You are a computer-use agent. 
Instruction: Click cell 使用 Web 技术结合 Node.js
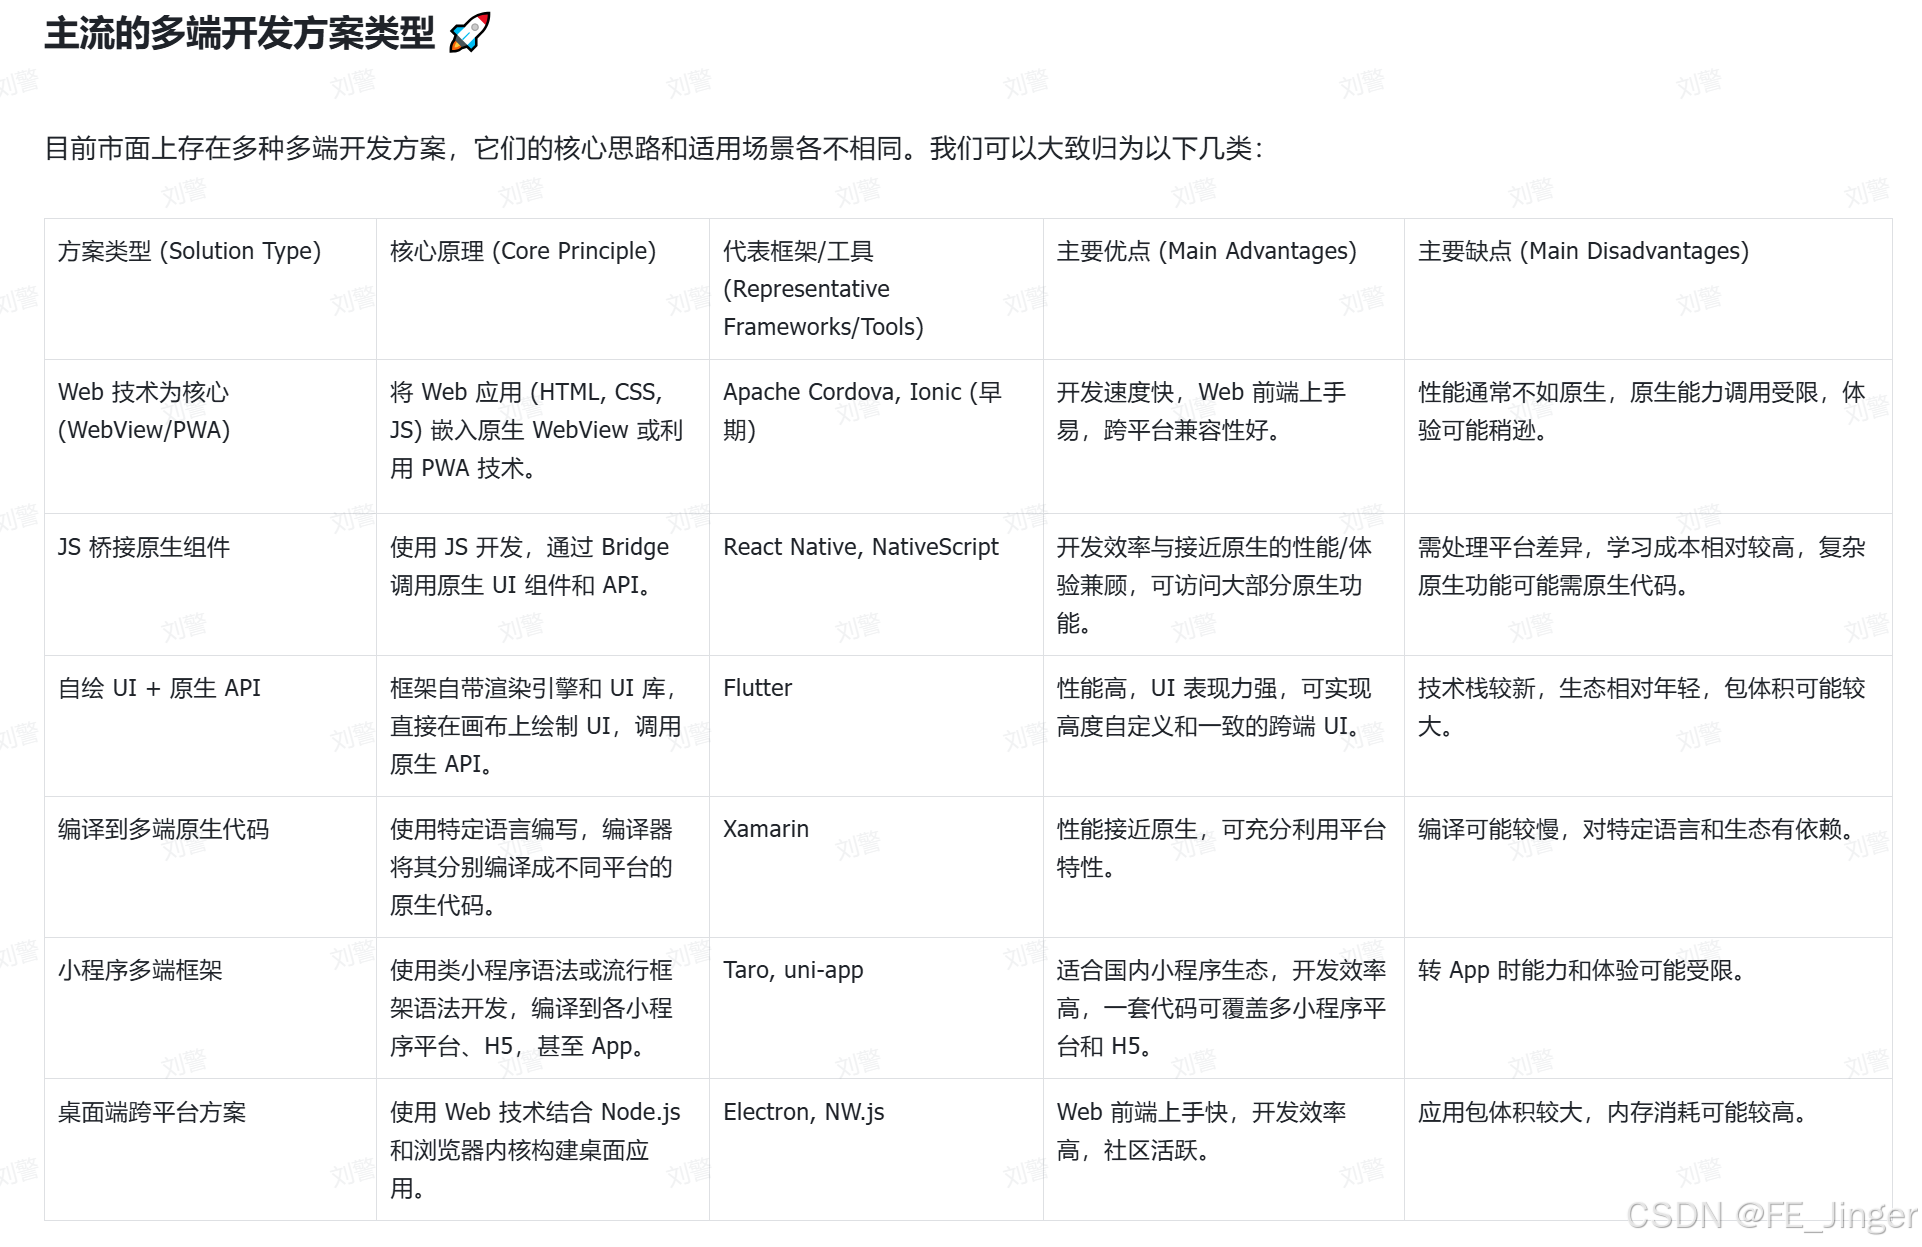[543, 1150]
